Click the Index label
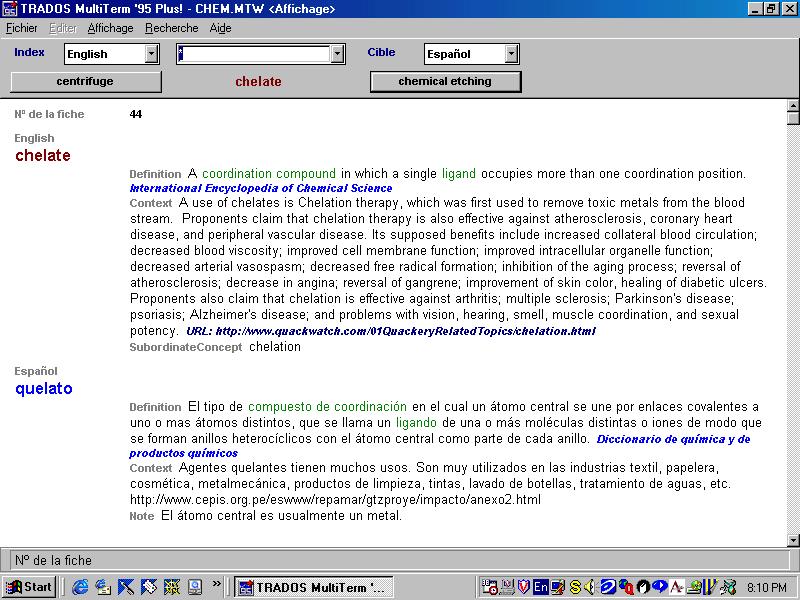The height and width of the screenshot is (600, 800). coord(29,53)
